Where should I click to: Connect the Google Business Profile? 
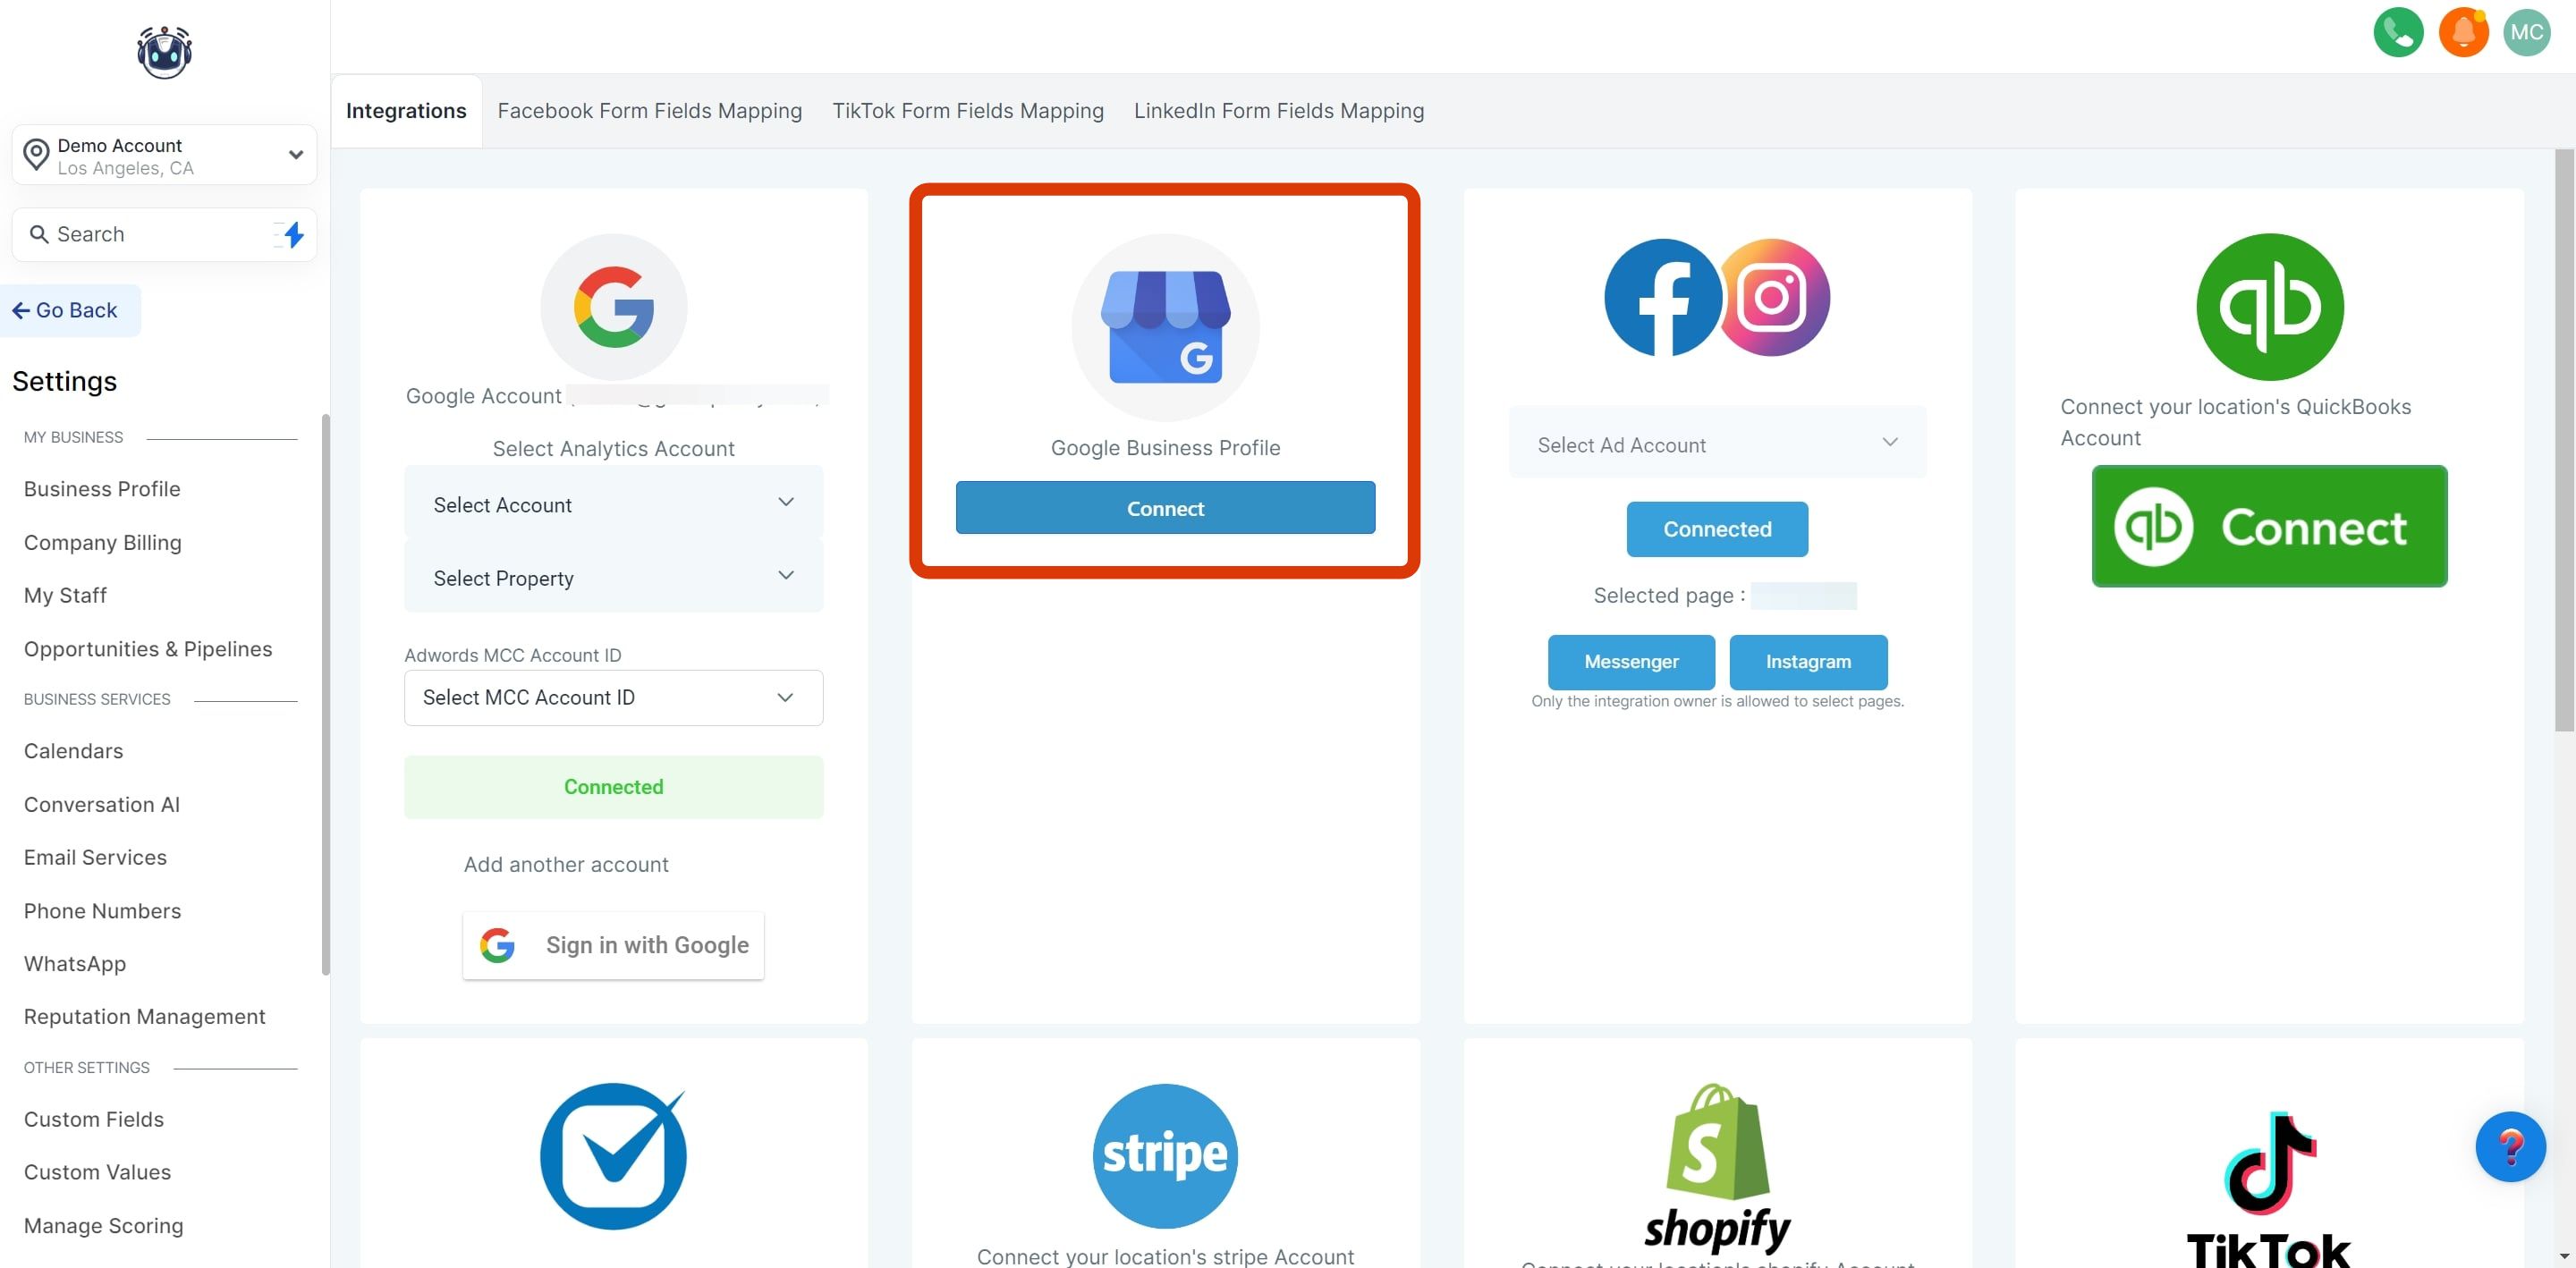coord(1164,508)
